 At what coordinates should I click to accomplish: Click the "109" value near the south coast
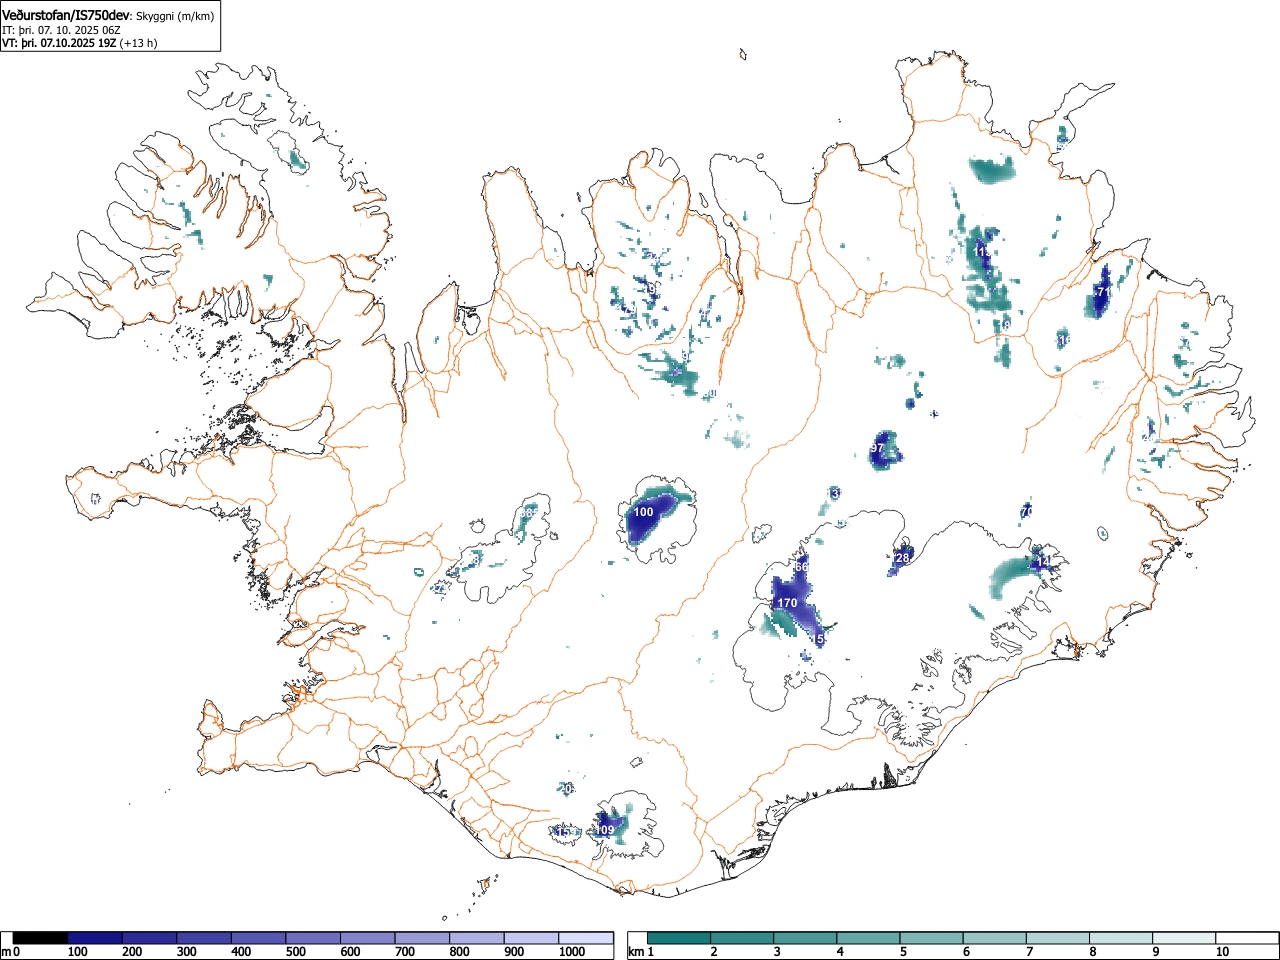[x=605, y=830]
